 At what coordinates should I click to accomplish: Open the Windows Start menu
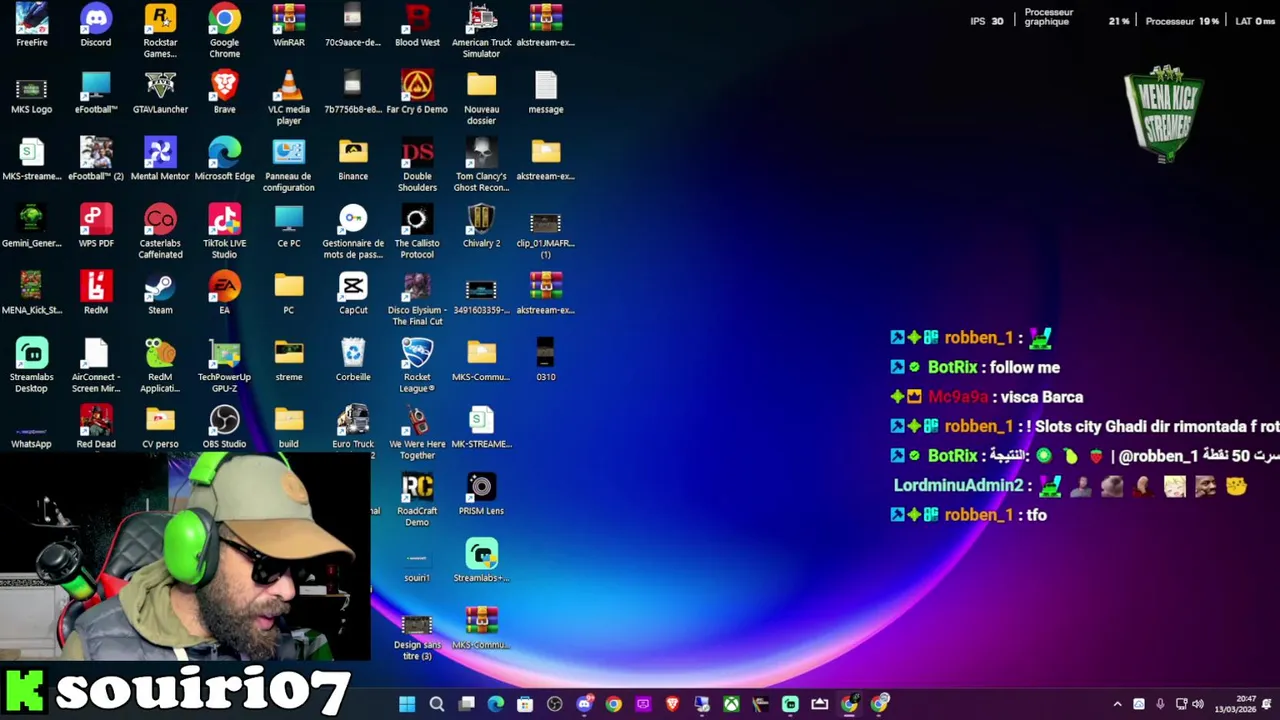(407, 704)
